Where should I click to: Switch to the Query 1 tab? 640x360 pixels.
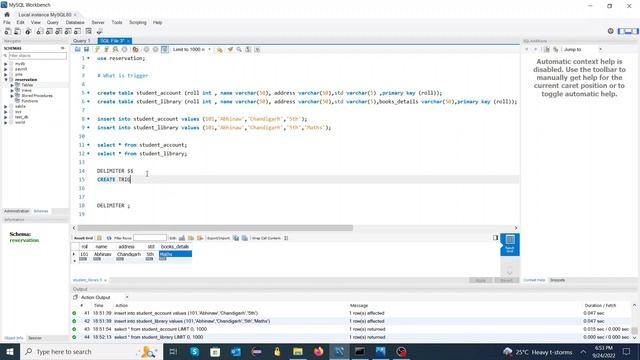[x=82, y=41]
